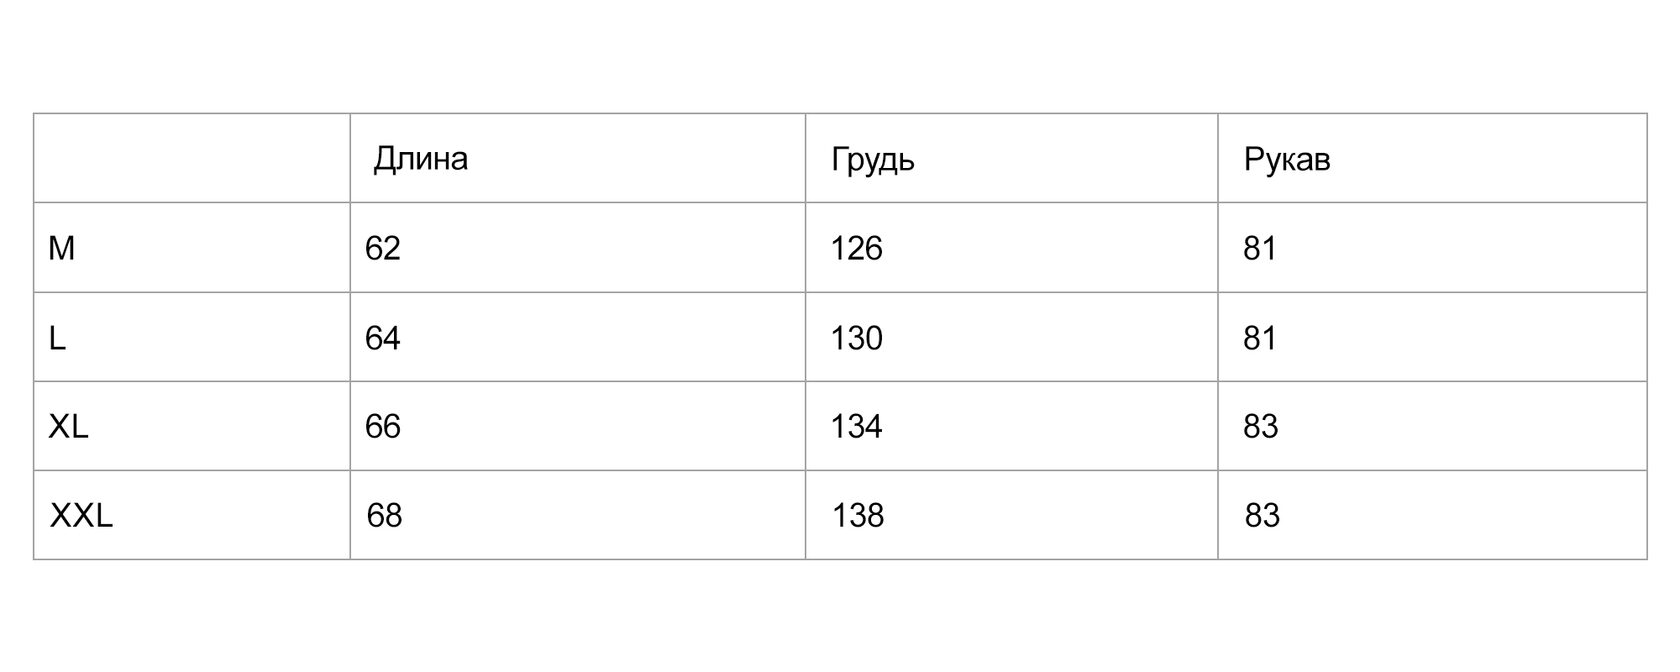The image size is (1680, 672).
Task: Click the chest value 126
Action: point(856,248)
